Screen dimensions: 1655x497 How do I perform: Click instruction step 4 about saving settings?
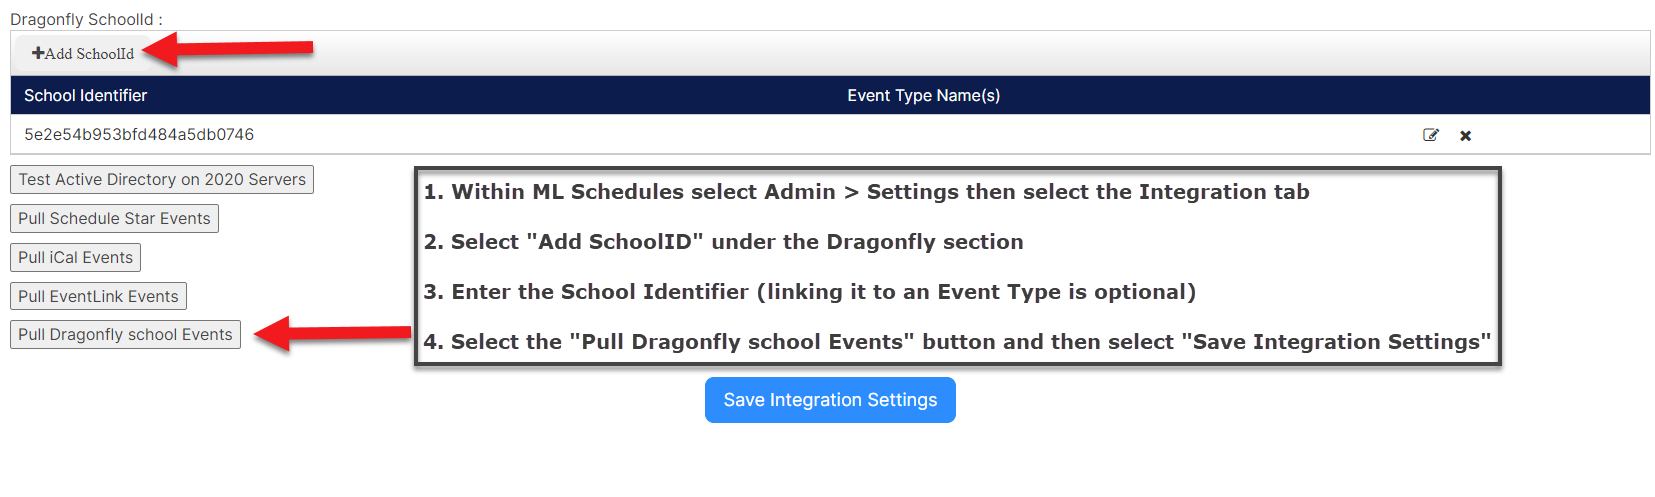click(x=956, y=342)
